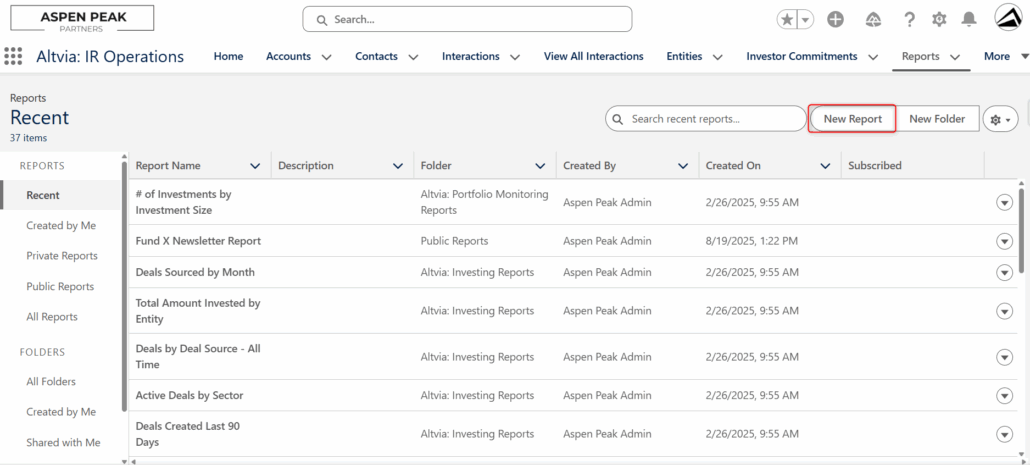Select Created by Me under Reports
This screenshot has height=465, width=1030.
click(x=61, y=225)
